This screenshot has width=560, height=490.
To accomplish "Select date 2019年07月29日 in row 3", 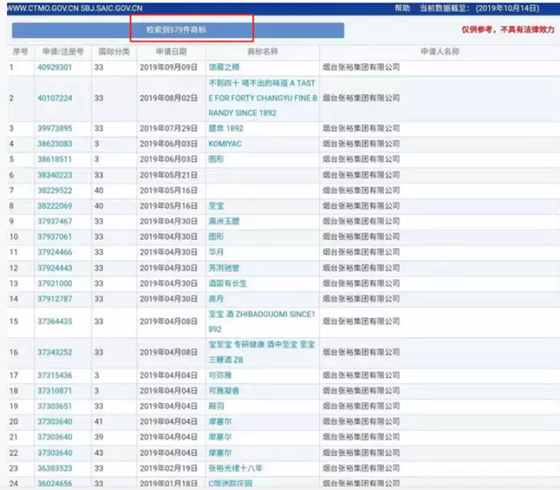I will (x=169, y=128).
